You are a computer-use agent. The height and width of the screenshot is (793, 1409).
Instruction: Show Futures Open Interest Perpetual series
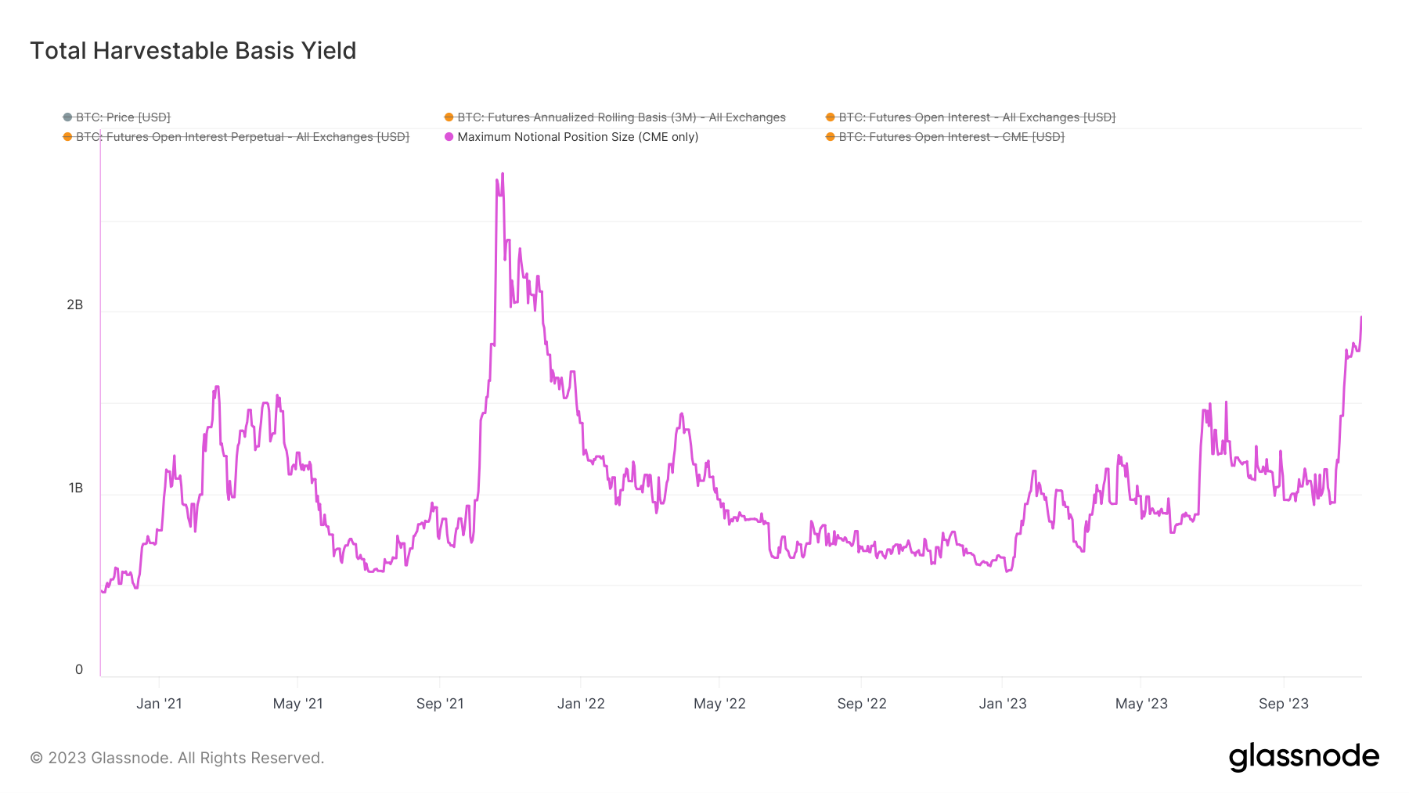pyautogui.click(x=242, y=137)
